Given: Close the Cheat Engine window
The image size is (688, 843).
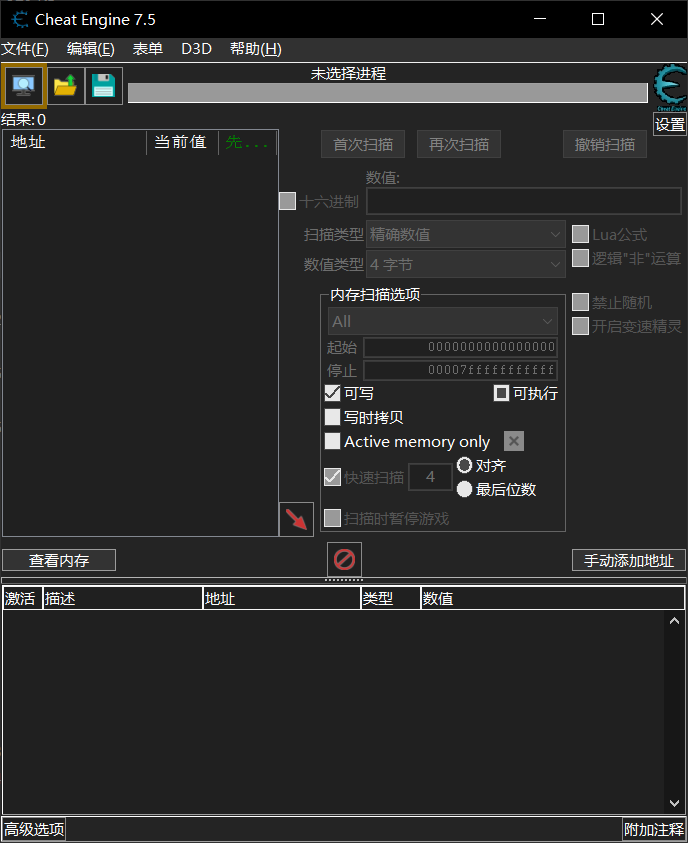Looking at the screenshot, I should click(x=657, y=19).
